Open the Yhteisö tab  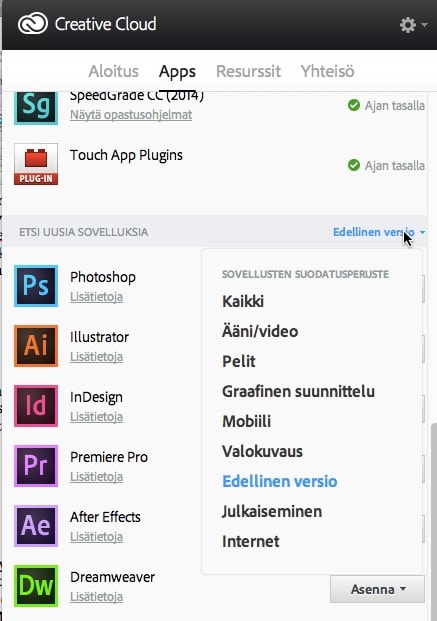point(327,71)
